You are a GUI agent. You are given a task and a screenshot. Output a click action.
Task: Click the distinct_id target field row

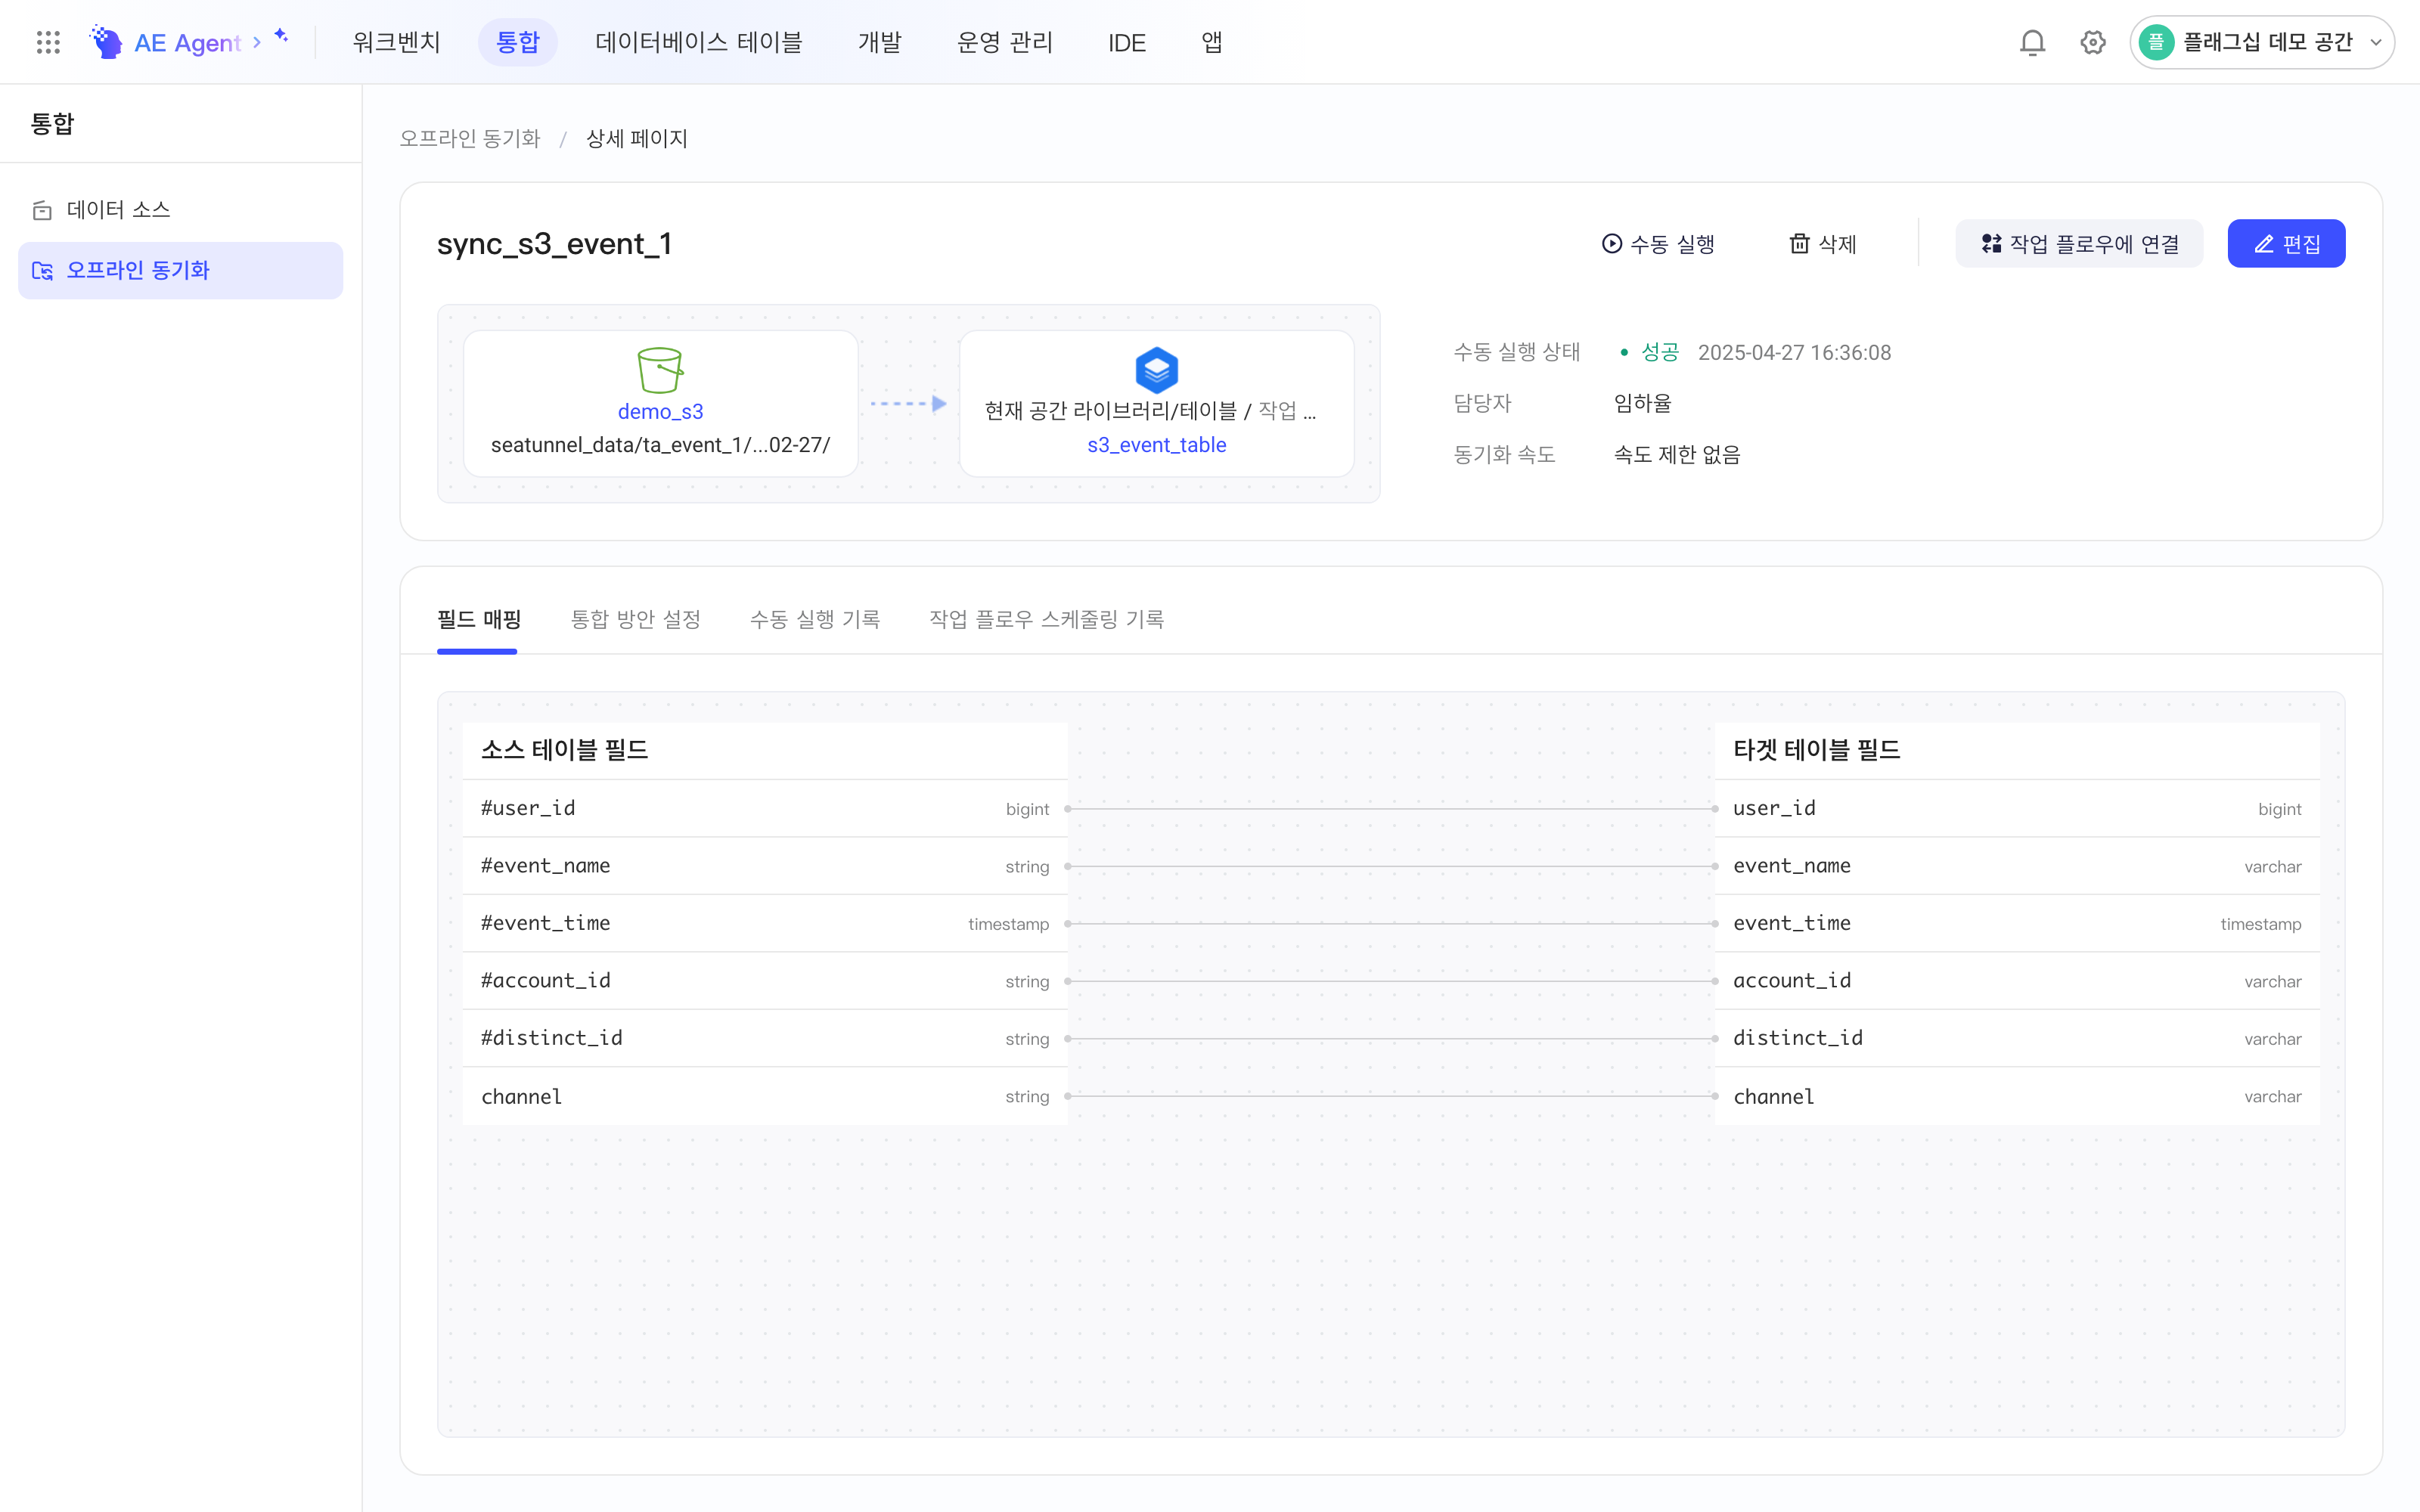tap(2017, 1038)
